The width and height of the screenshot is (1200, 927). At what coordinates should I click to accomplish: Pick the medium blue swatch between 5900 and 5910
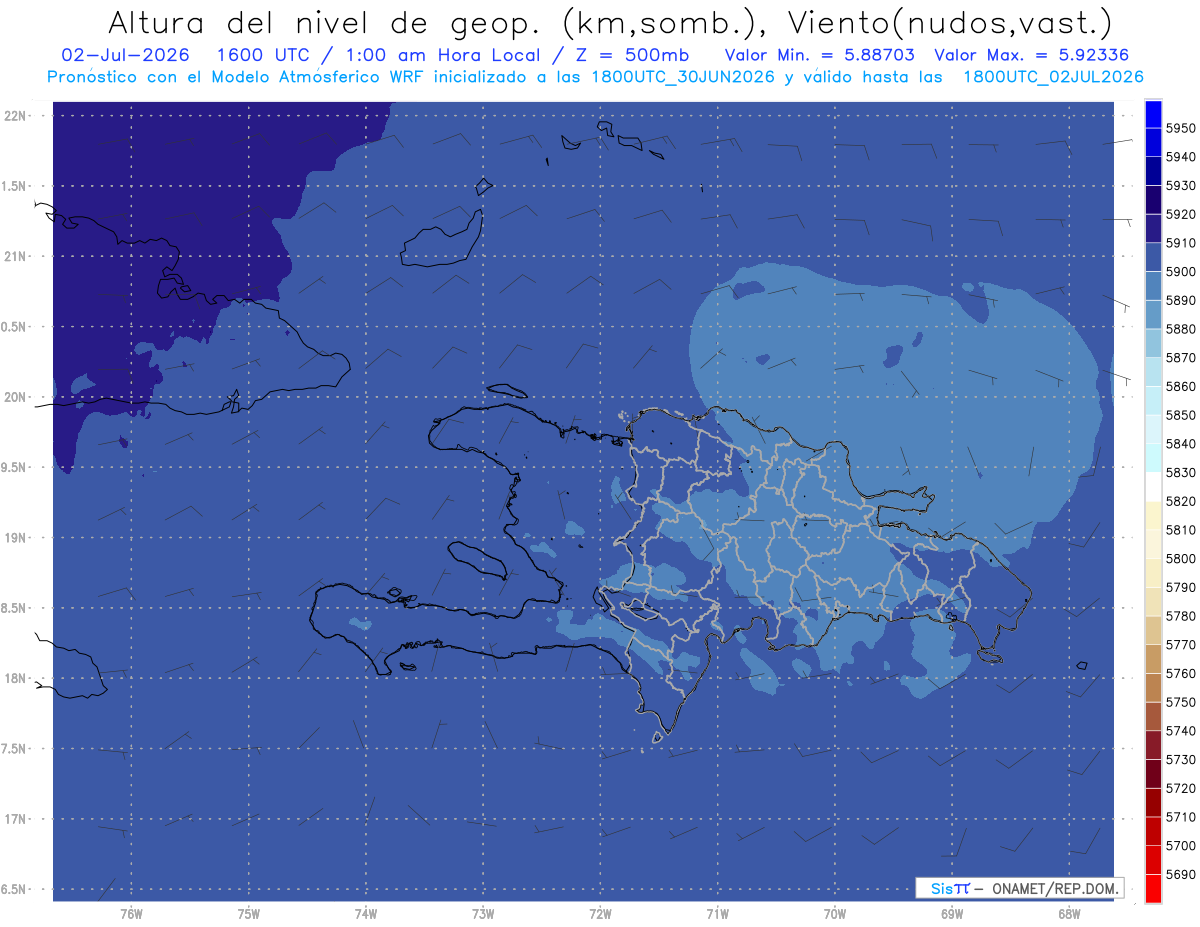1153,257
